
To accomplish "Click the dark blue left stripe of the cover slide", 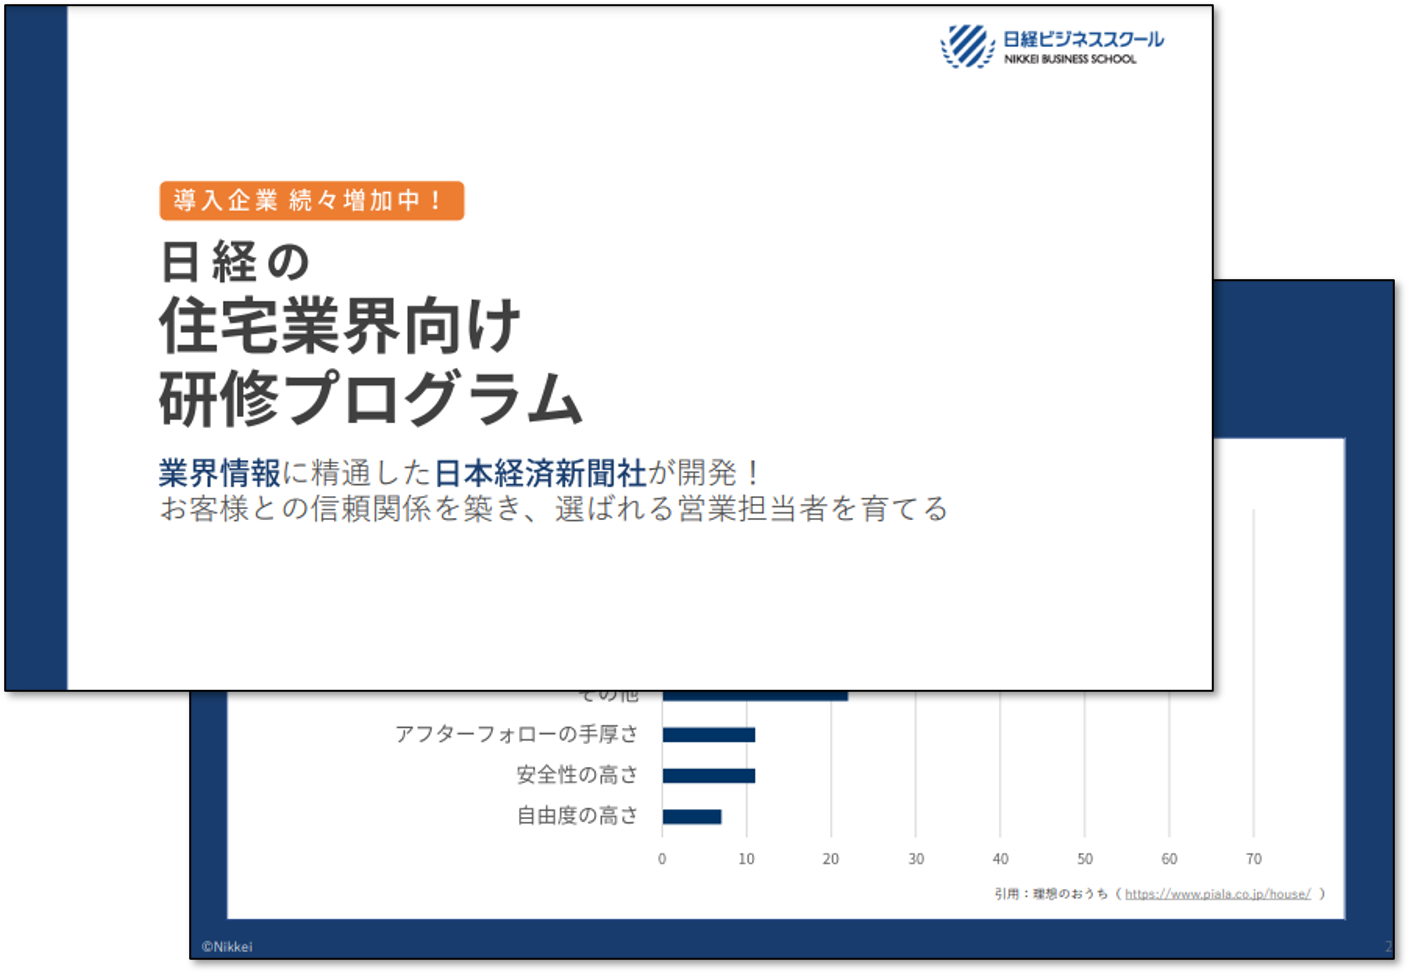I will pos(36,348).
